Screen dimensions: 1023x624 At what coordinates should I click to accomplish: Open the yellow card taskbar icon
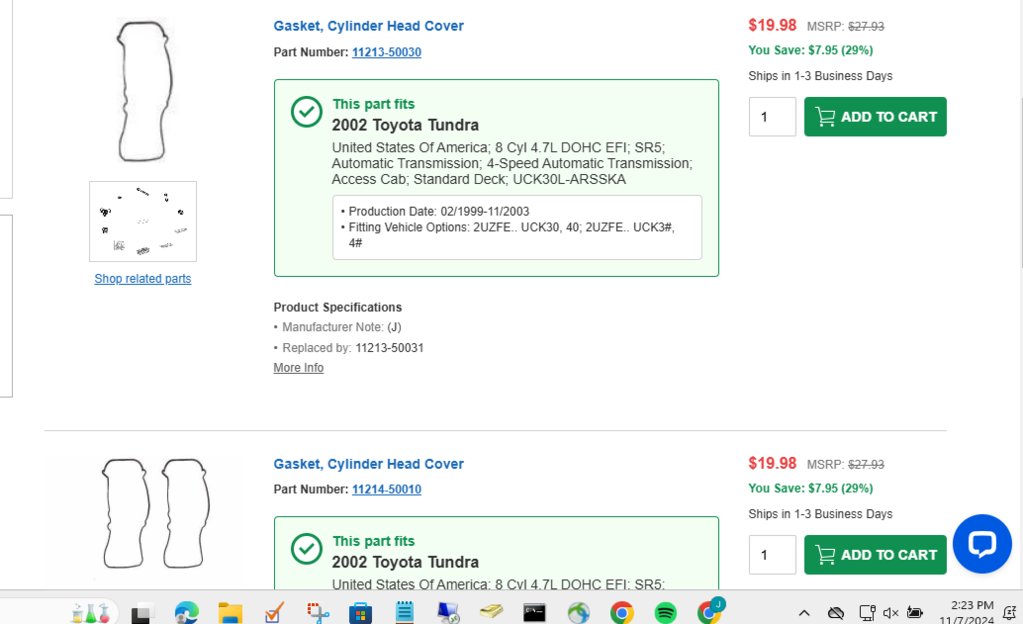[491, 612]
